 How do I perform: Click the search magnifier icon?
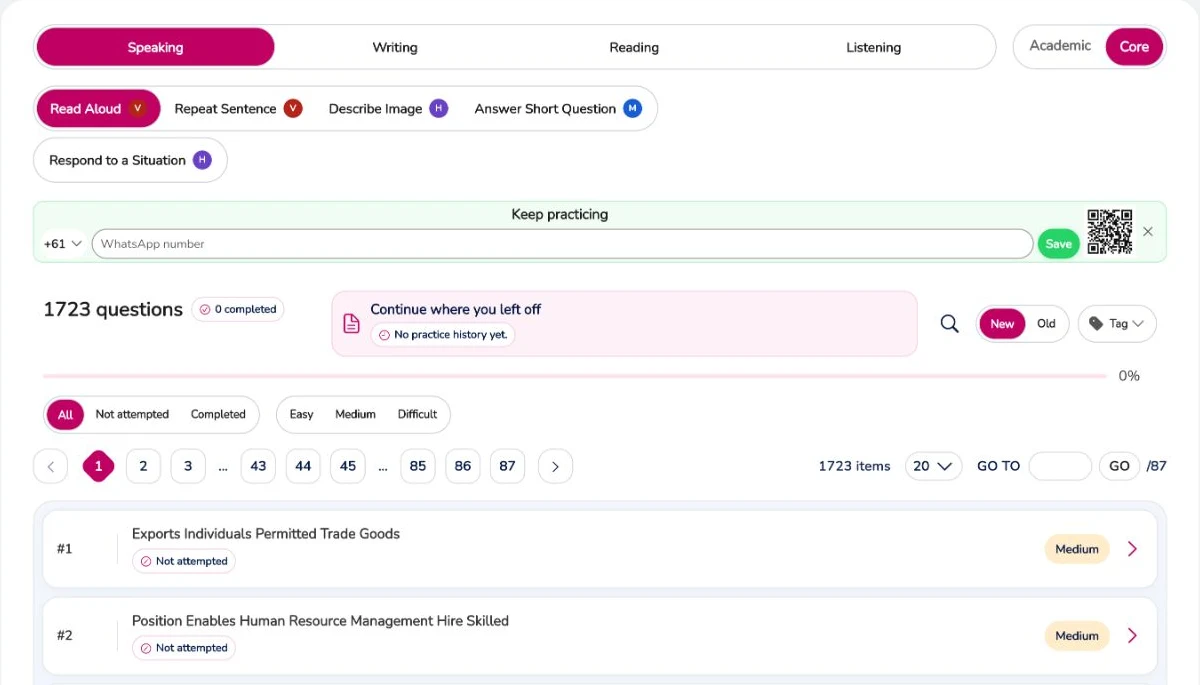950,324
